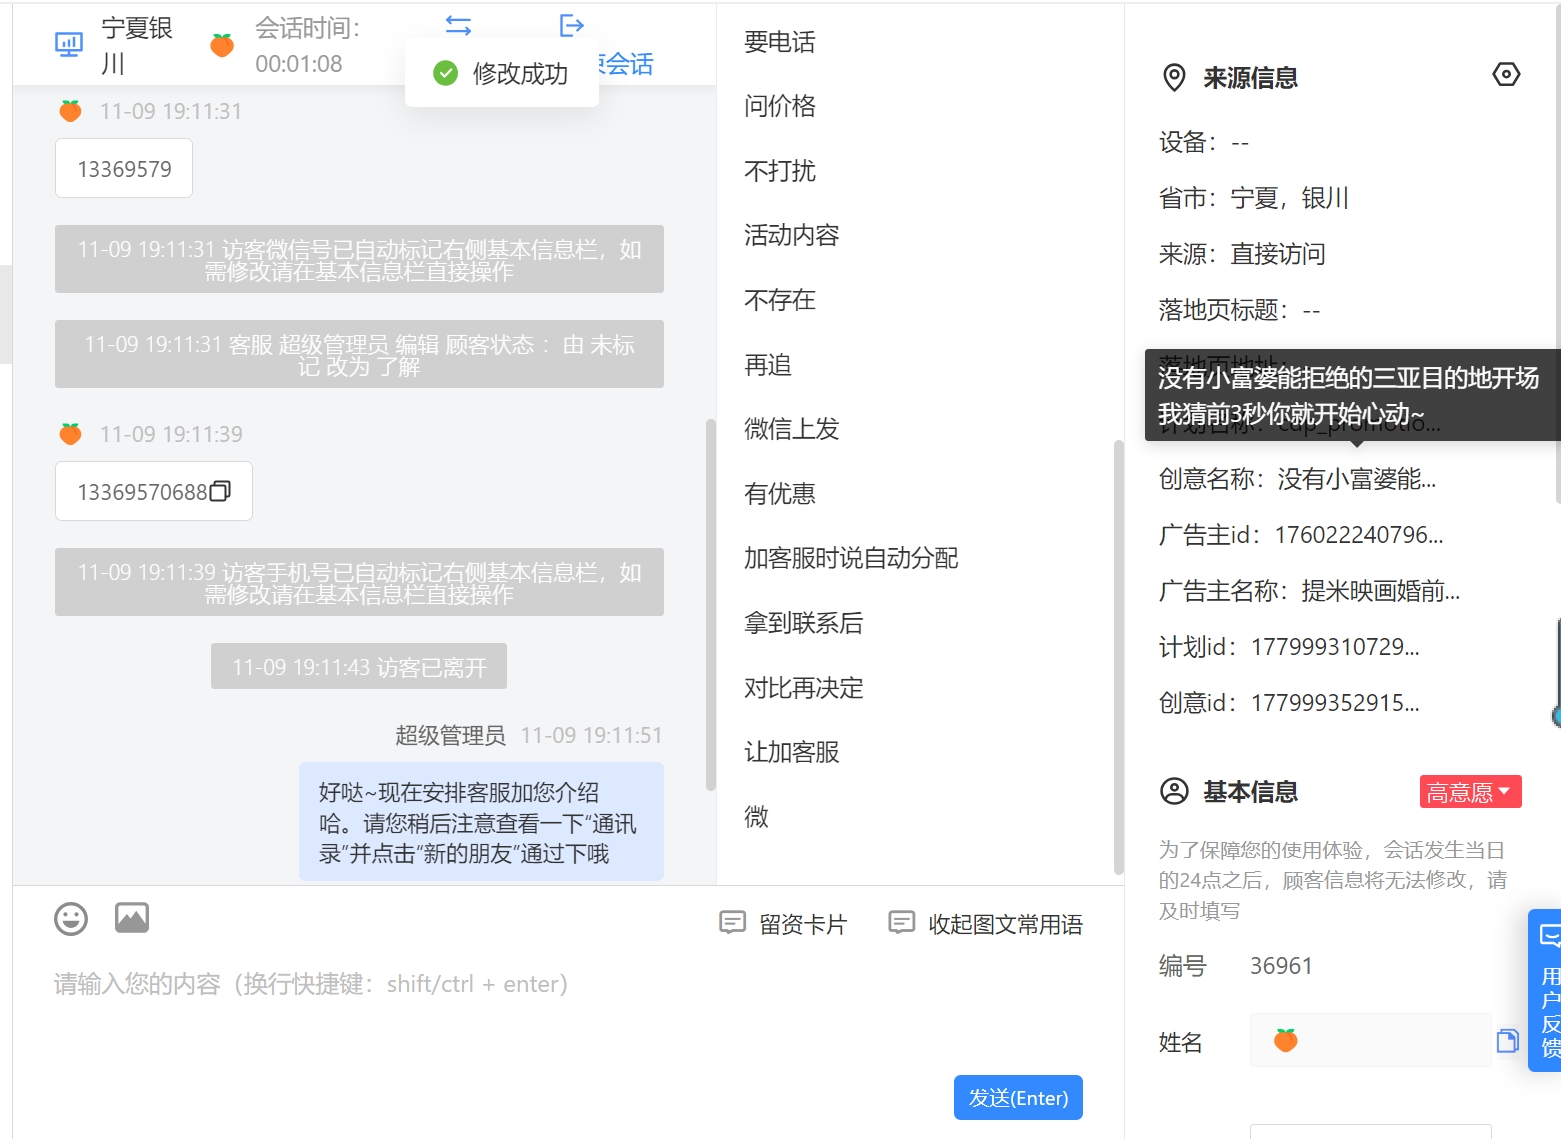Click the 创意名称 value 没有小富婆能...
The image size is (1561, 1139).
pos(1356,479)
